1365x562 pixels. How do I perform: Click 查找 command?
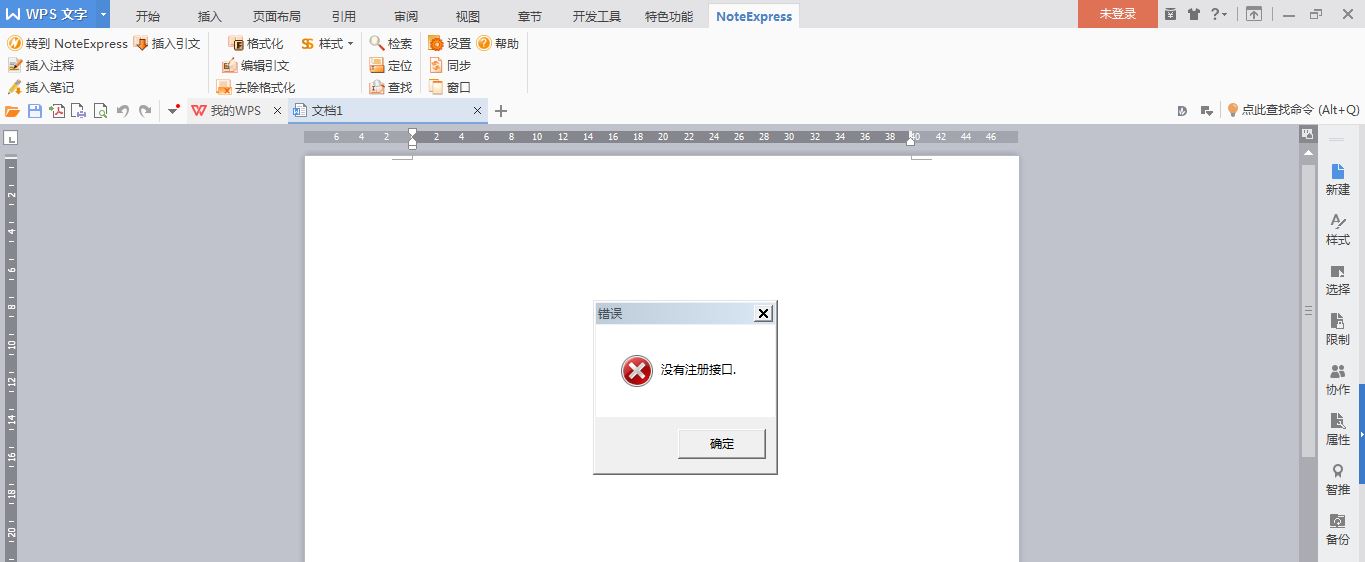[391, 87]
